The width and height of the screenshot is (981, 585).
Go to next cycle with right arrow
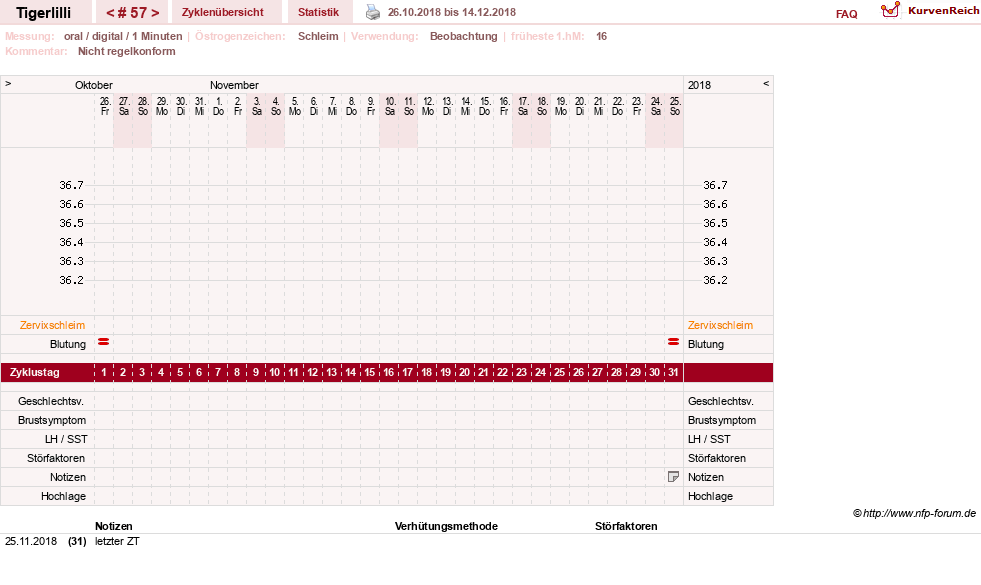[155, 13]
